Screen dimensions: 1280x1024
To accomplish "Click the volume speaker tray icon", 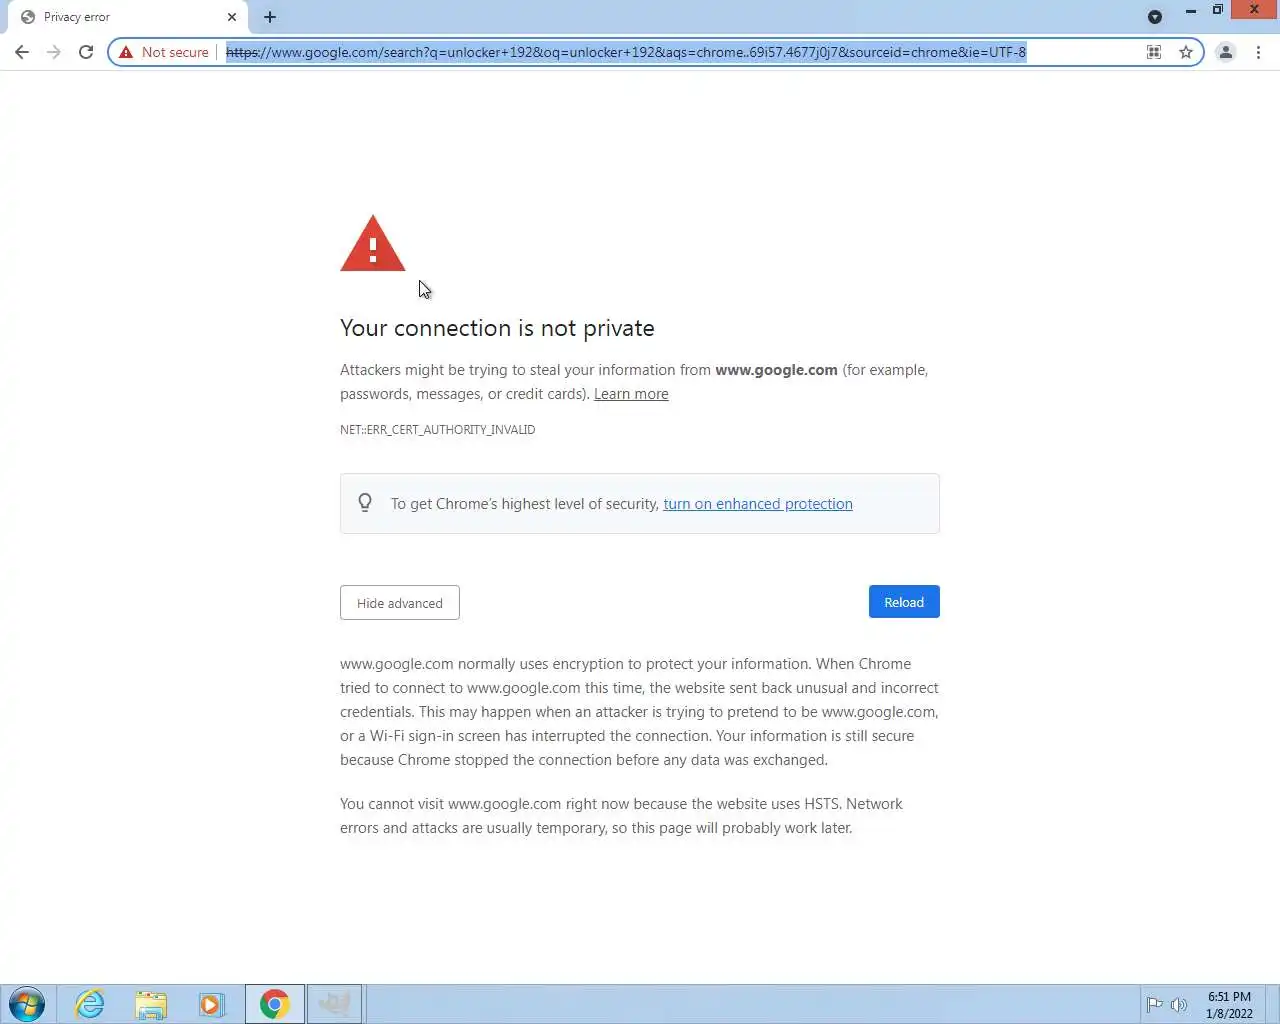I will click(x=1179, y=1005).
